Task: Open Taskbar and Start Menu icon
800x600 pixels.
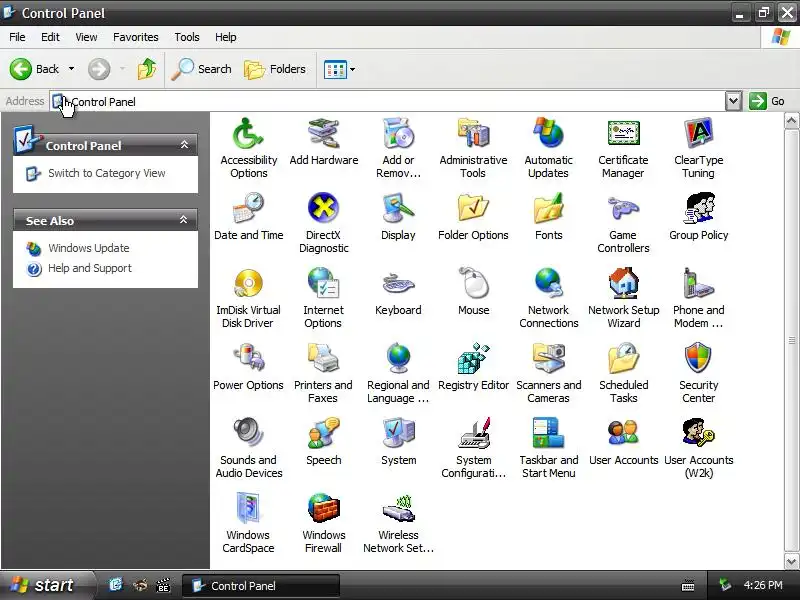Action: click(548, 433)
